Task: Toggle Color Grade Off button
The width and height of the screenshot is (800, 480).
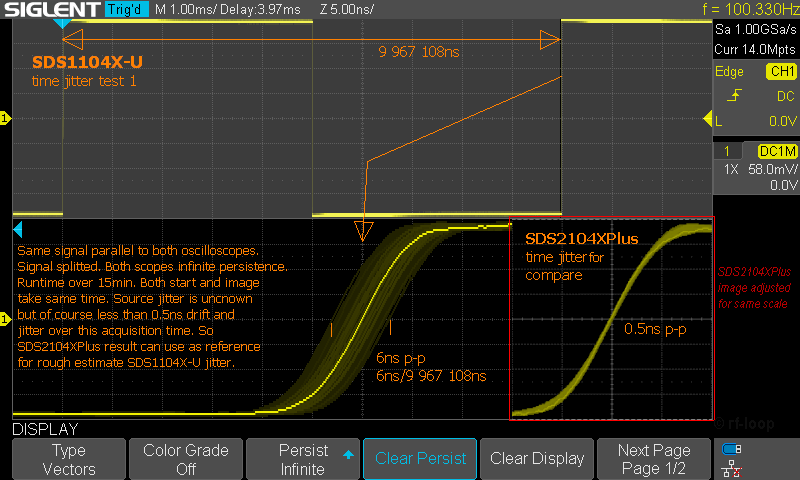Action: click(x=186, y=459)
